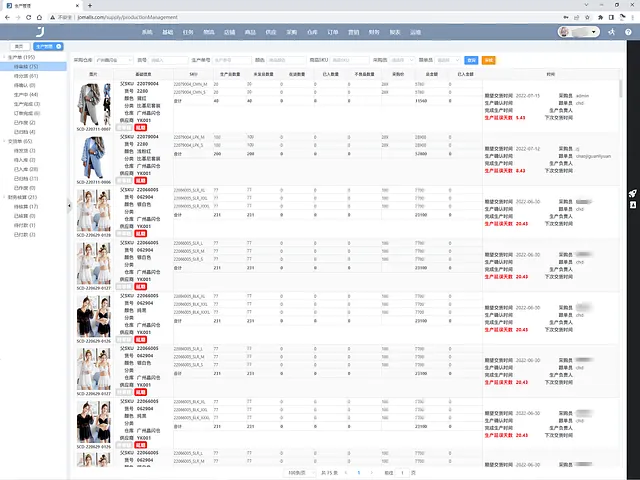
Task: Click the icon below the rocket
Action: 633,205
